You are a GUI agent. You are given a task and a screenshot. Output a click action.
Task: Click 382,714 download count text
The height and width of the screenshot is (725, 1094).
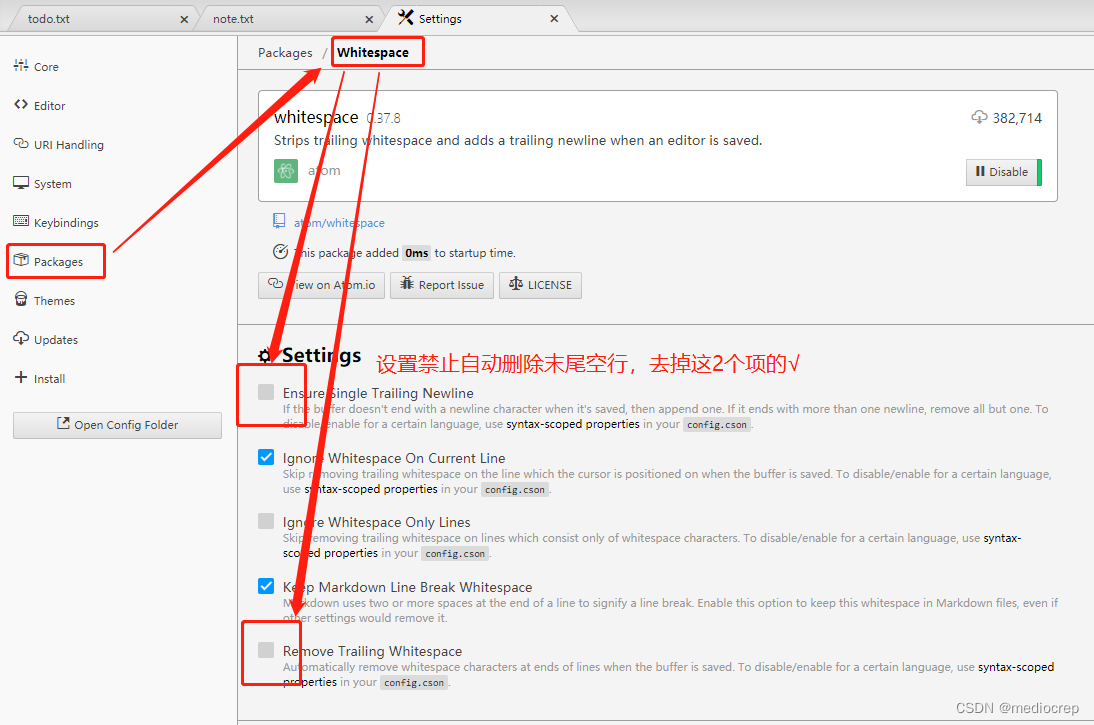point(1017,119)
